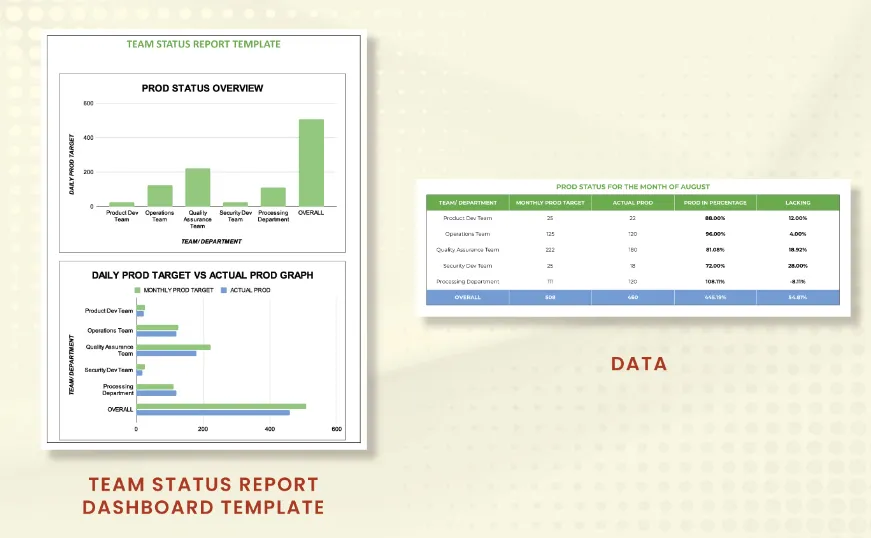Click the 'Product Dev Team' table row name
The width and height of the screenshot is (871, 538).
pyautogui.click(x=468, y=218)
